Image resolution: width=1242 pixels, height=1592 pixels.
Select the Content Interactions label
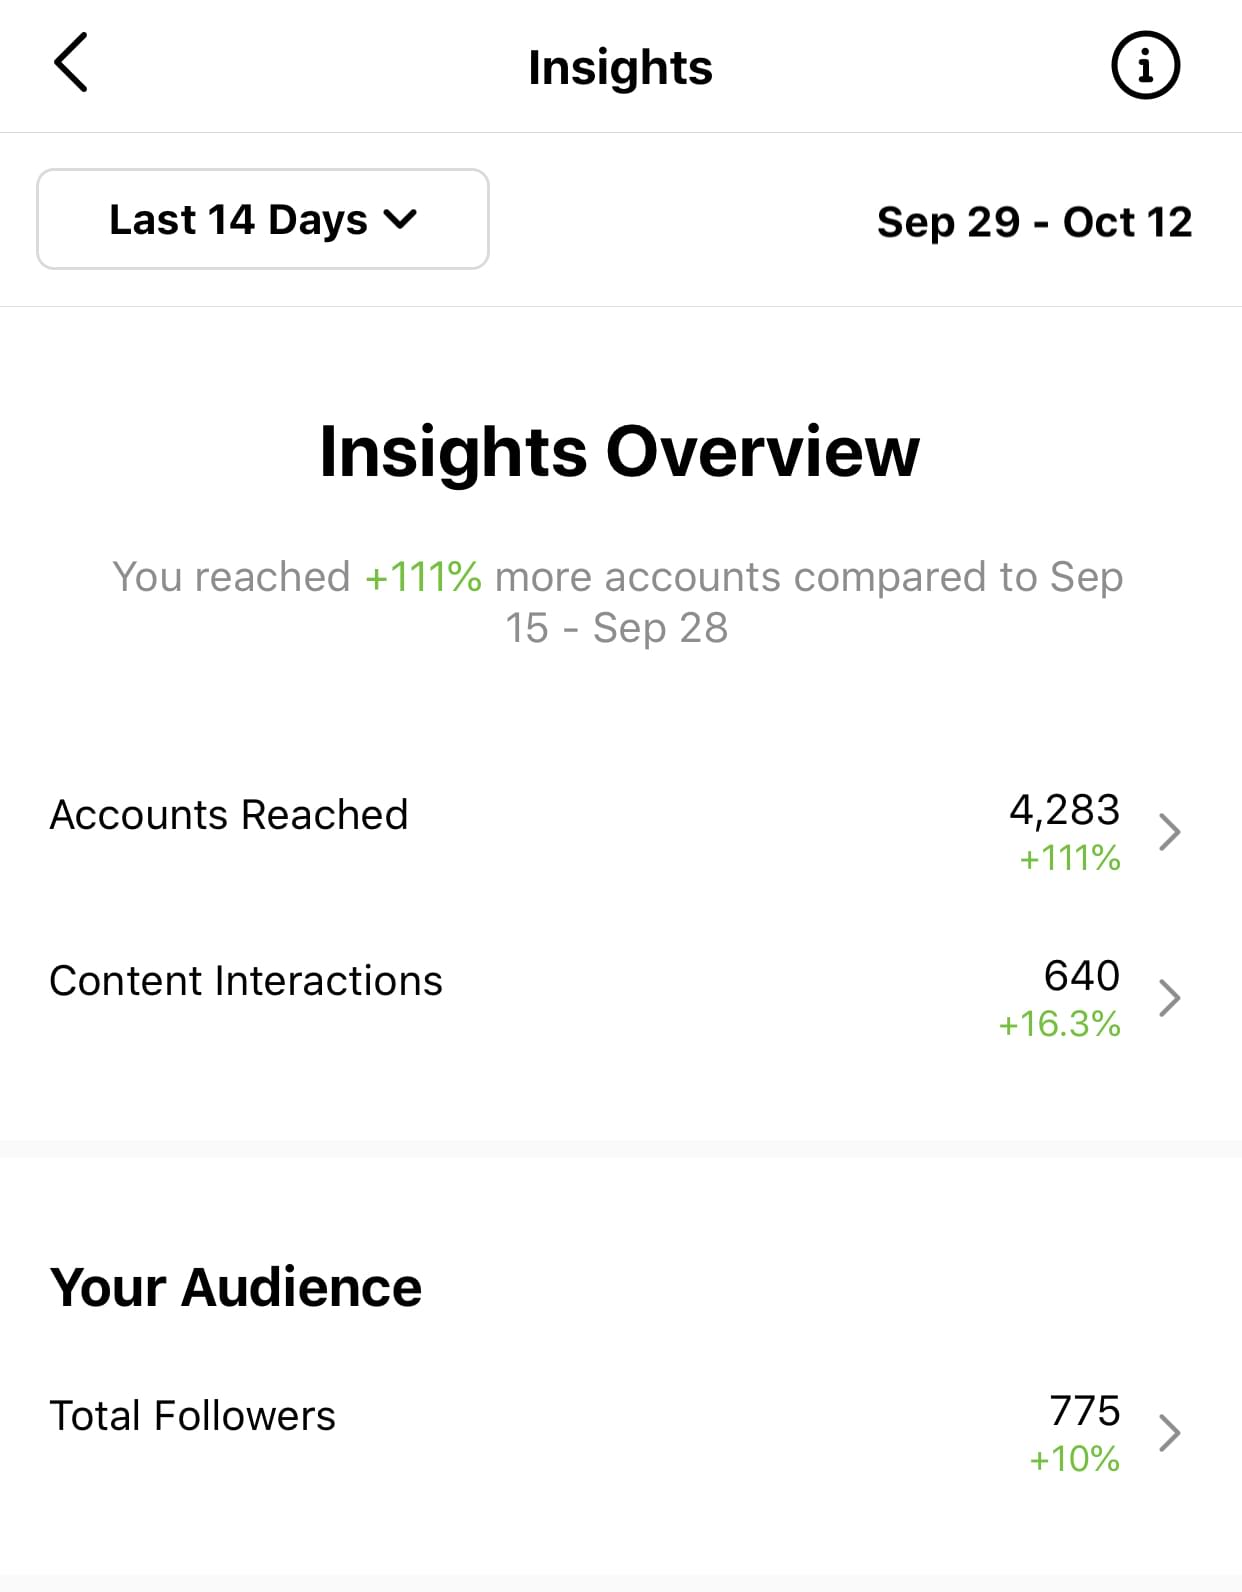tap(246, 981)
